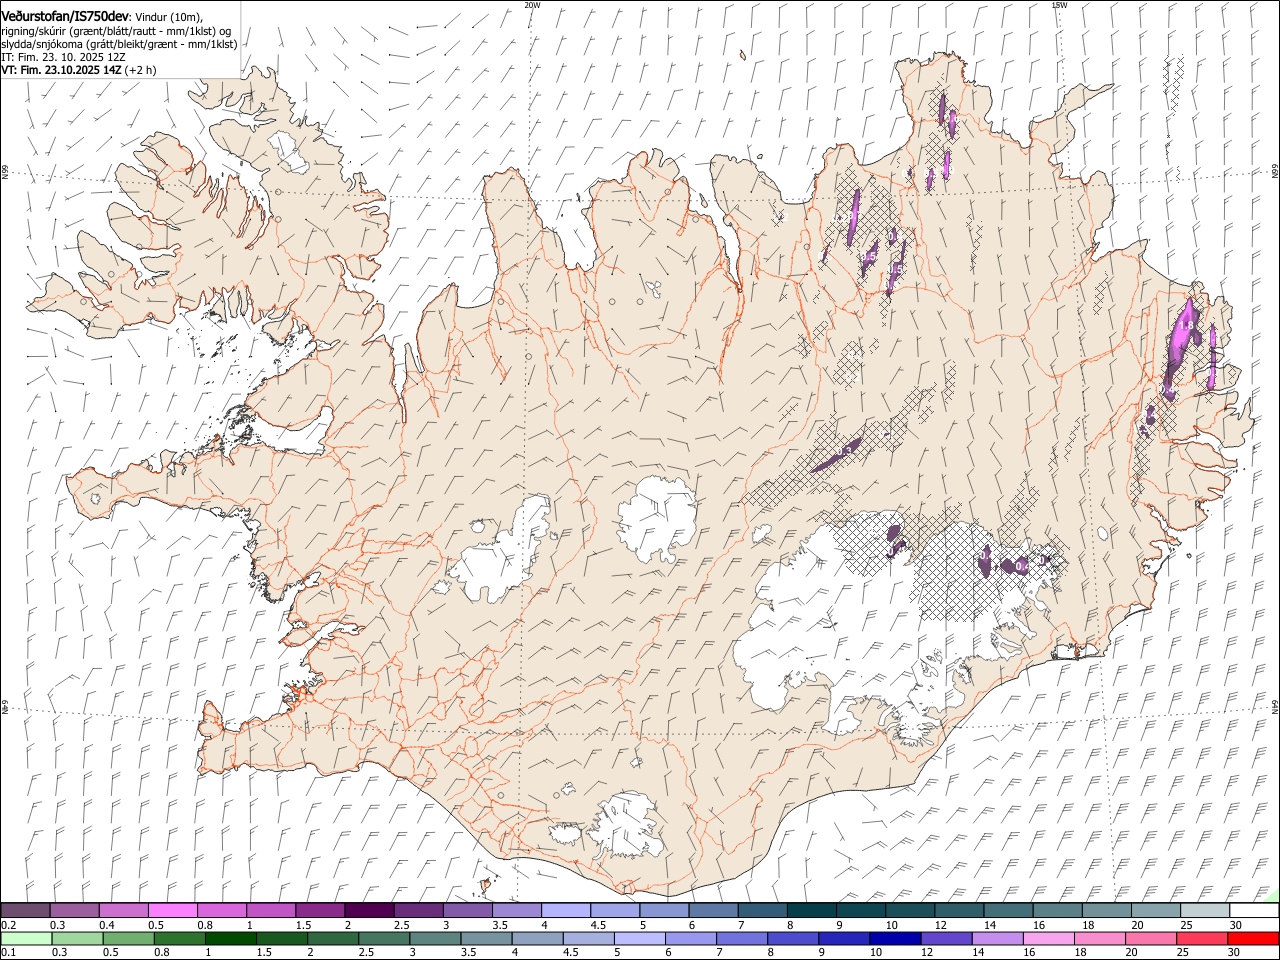Select the 25 red-pink swatch in lower row
Viewport: 1280px width, 960px height.
1202,939
